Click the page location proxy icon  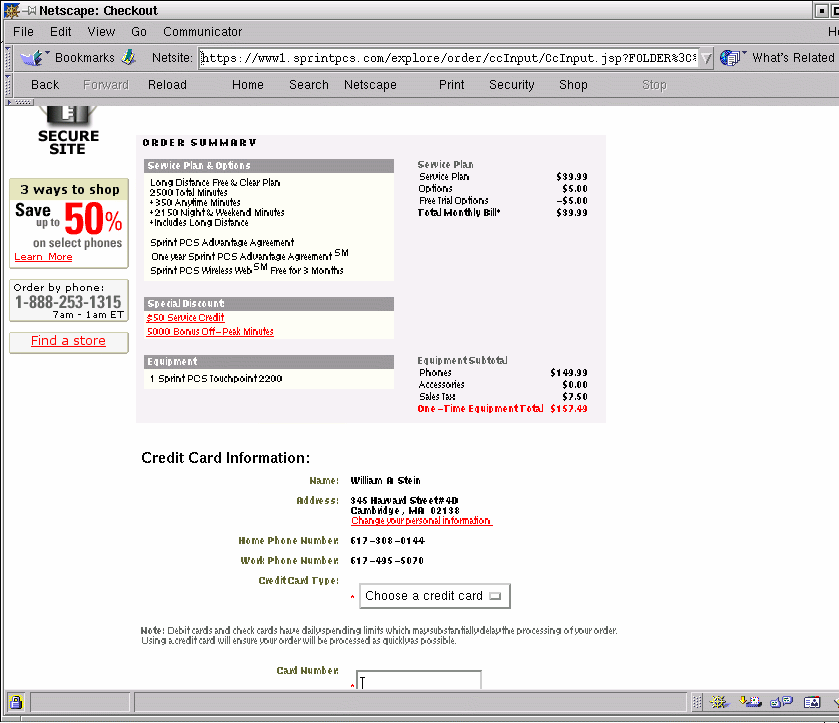tap(129, 57)
